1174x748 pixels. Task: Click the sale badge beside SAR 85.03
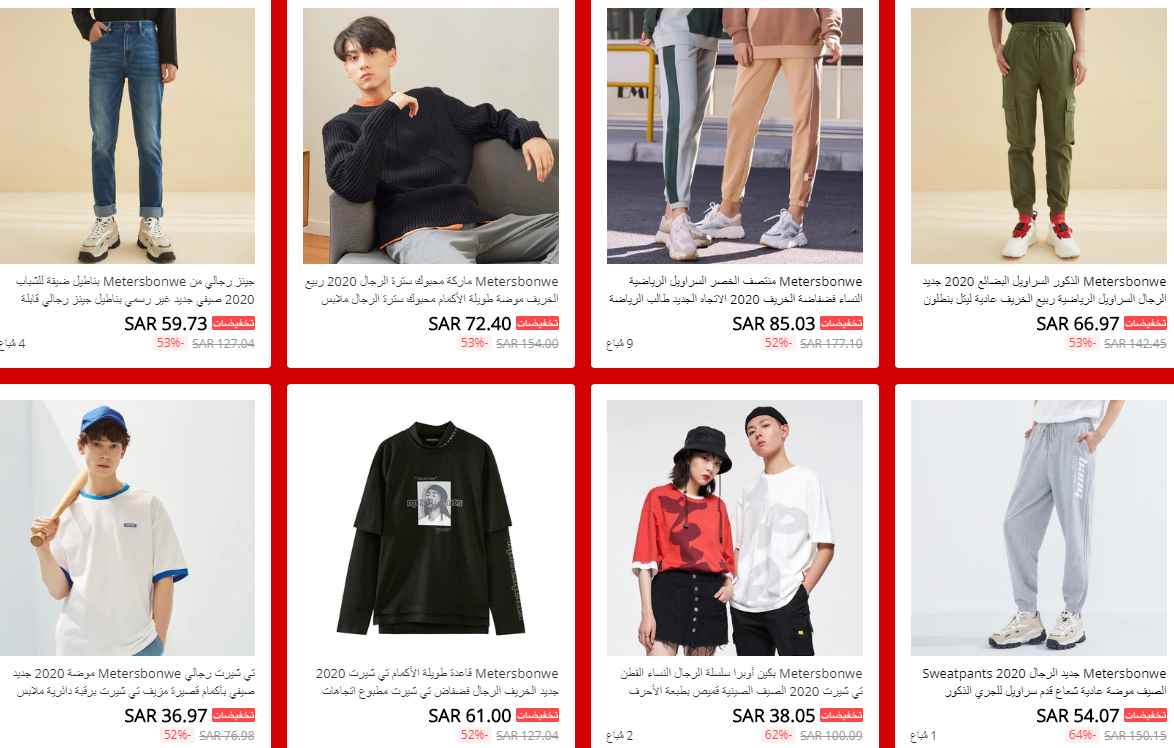(842, 323)
